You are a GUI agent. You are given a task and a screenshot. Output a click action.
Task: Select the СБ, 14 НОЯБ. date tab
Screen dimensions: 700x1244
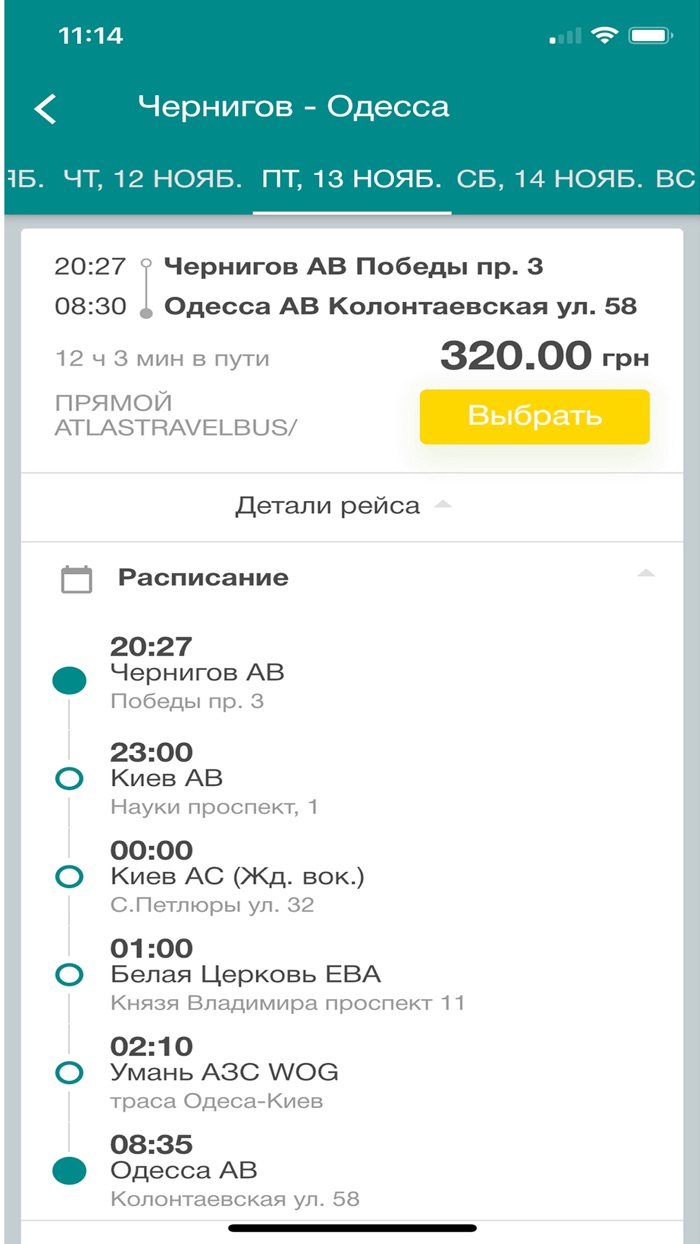coord(551,178)
